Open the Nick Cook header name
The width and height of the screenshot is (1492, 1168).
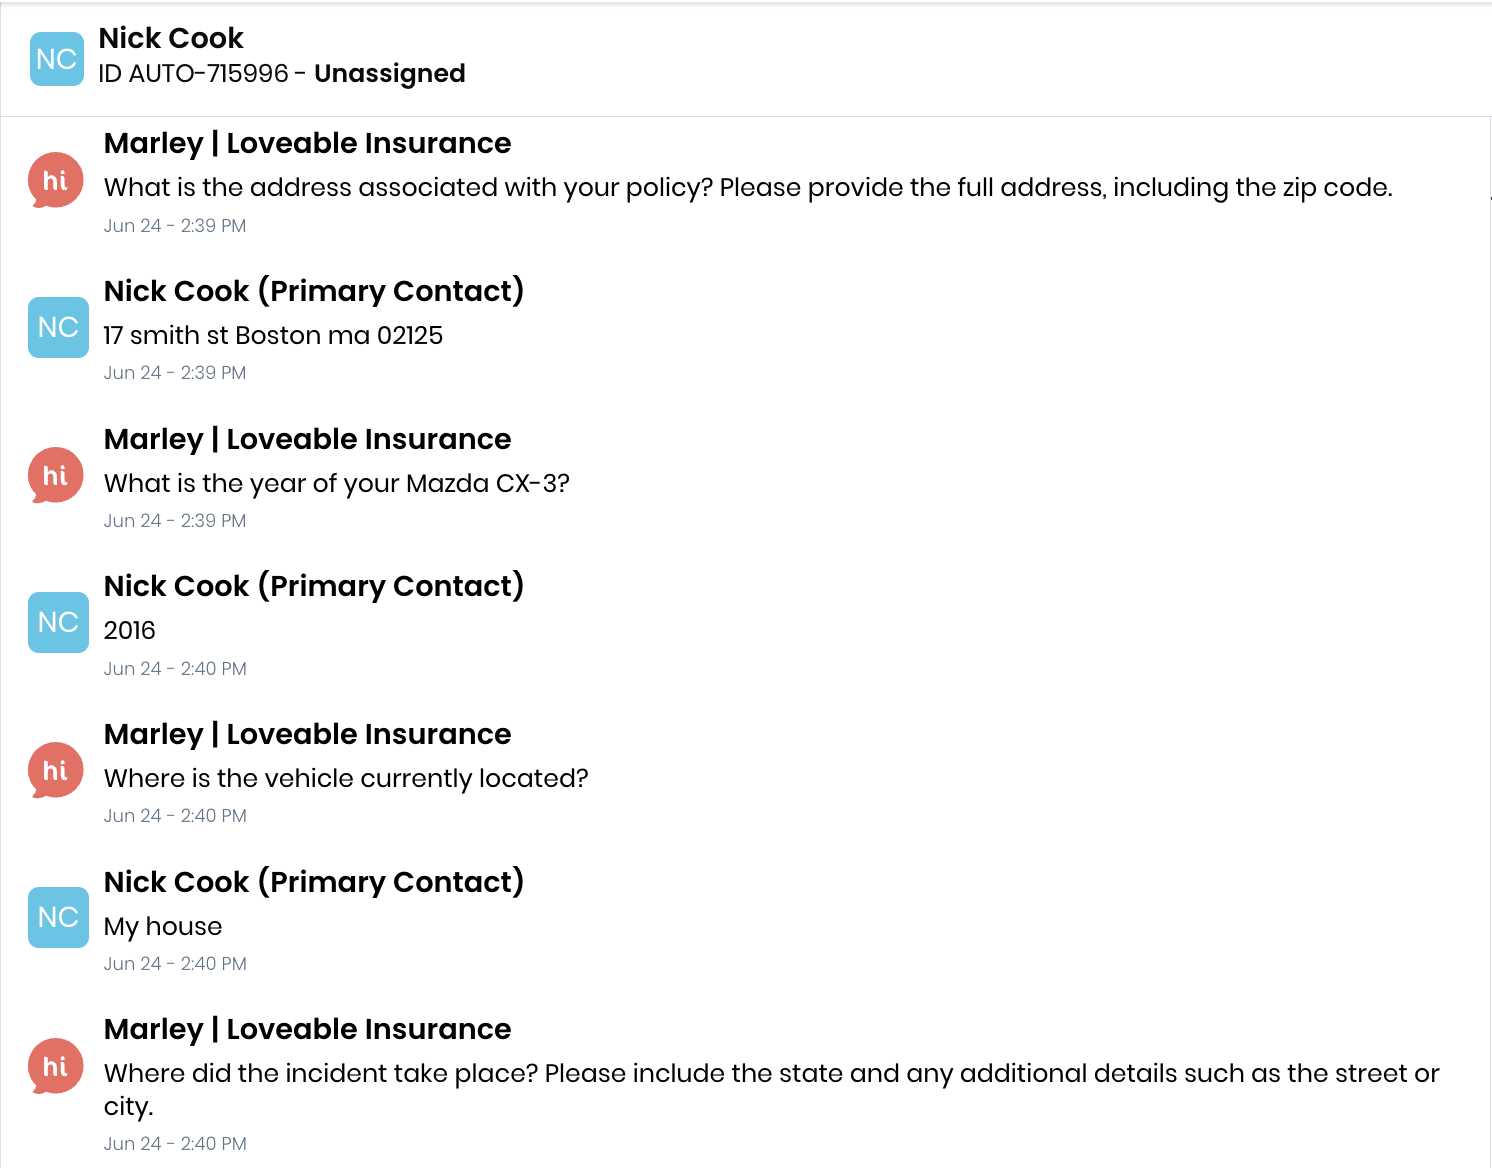(x=171, y=38)
